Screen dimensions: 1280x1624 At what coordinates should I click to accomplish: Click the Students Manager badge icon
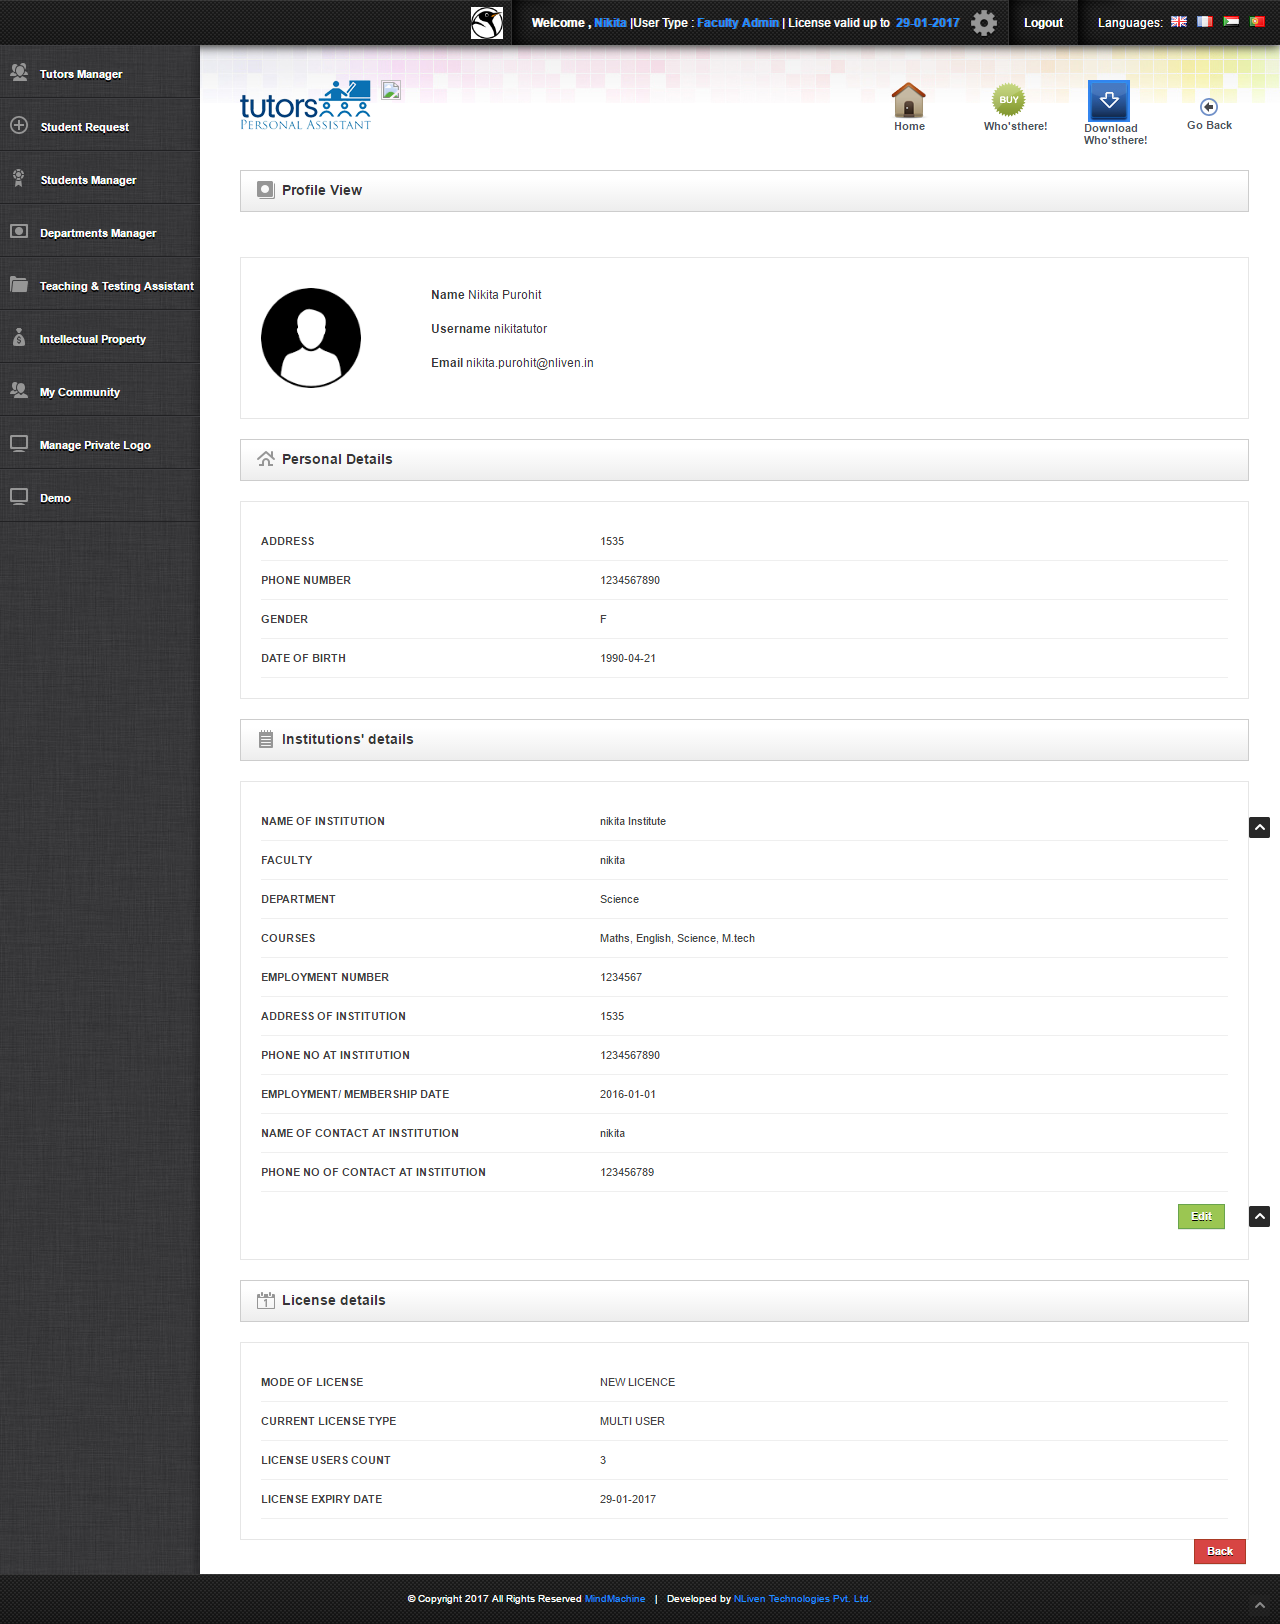[19, 178]
